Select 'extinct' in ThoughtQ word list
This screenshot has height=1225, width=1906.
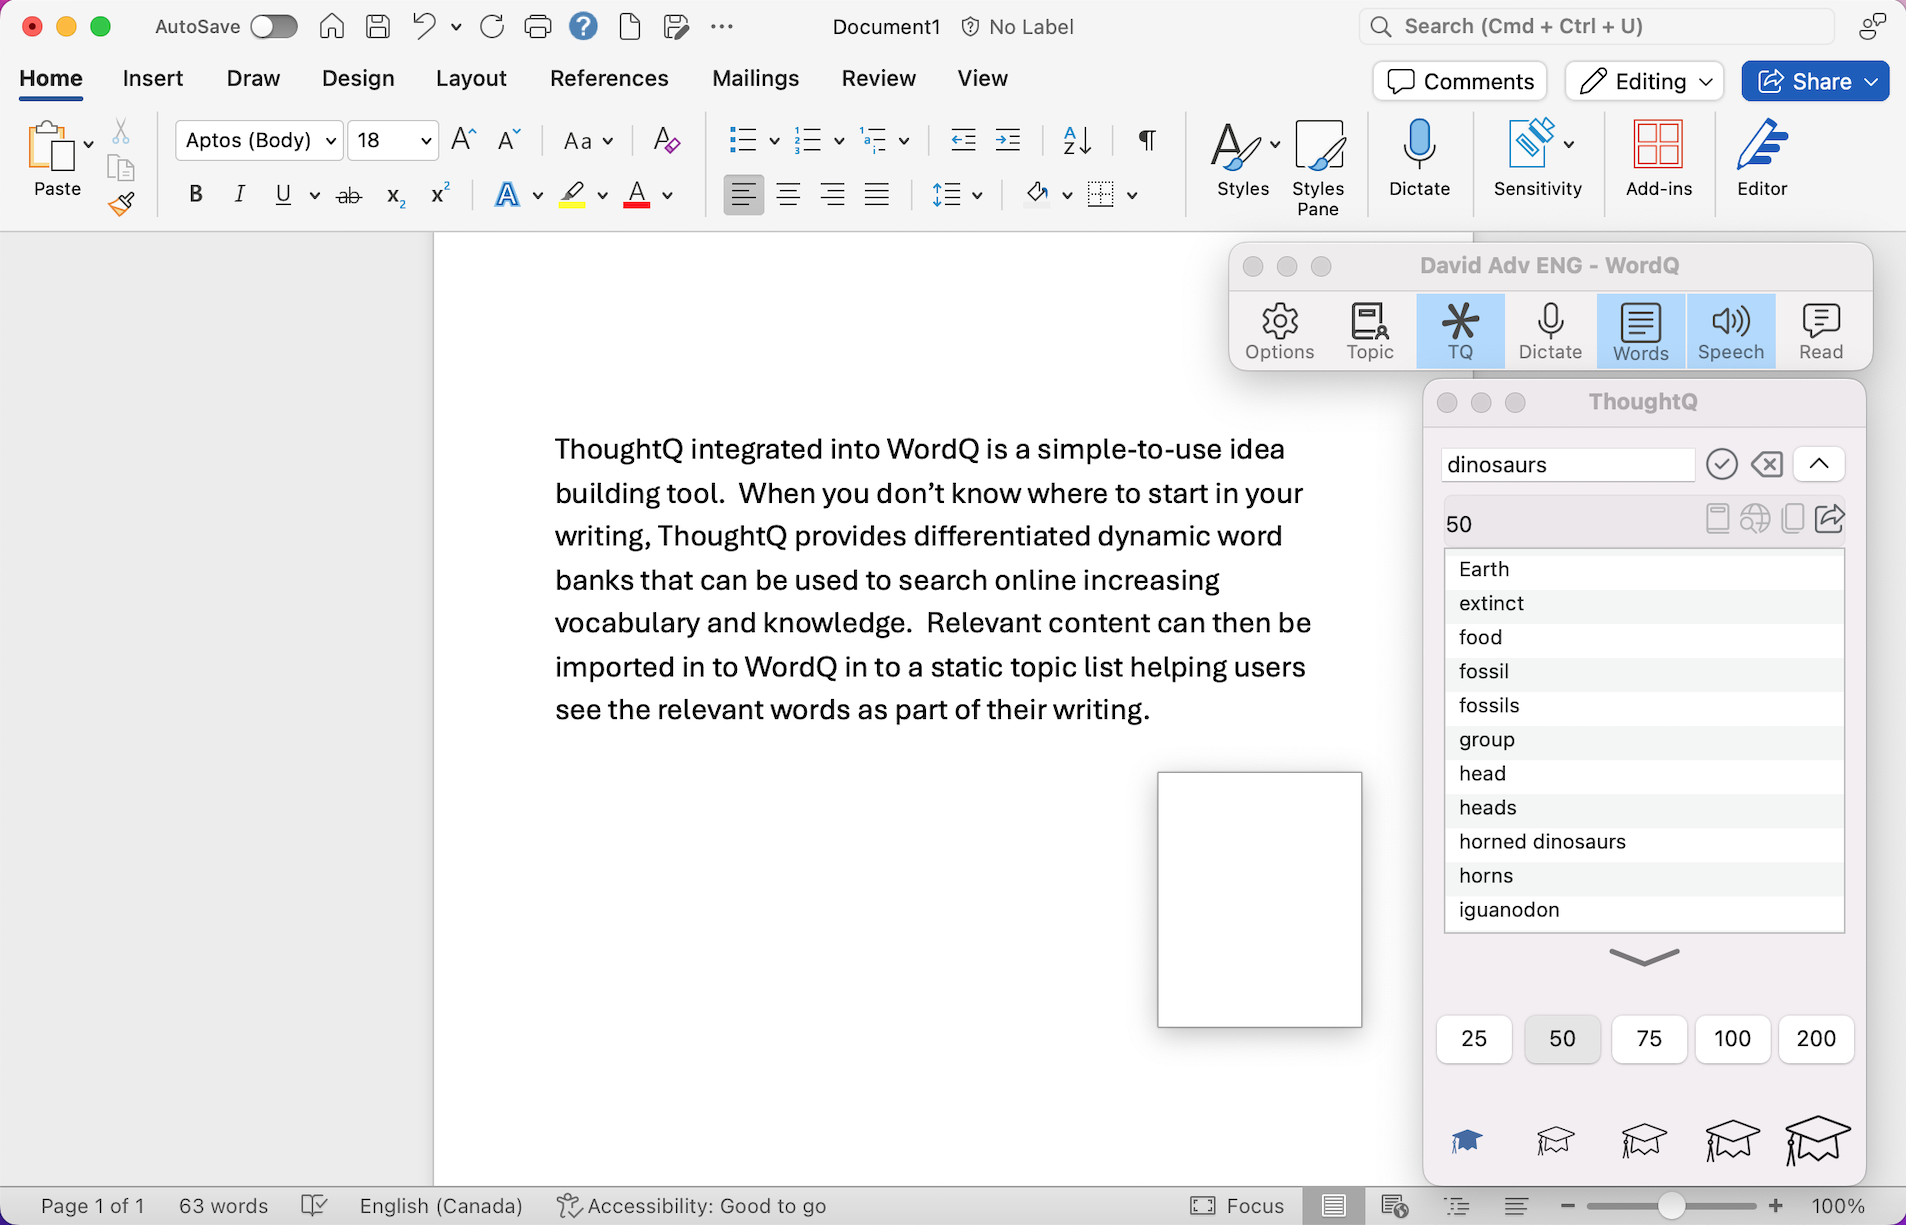(x=1644, y=603)
